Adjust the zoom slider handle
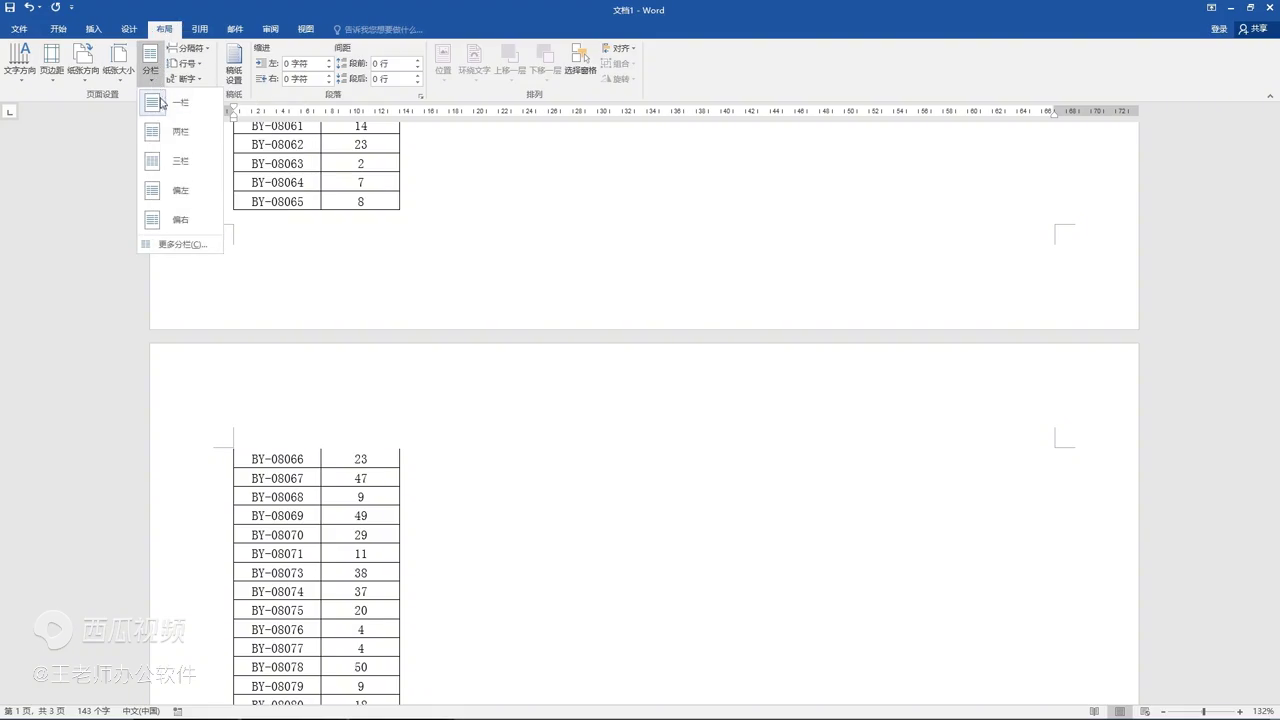This screenshot has height=720, width=1280. click(1204, 711)
